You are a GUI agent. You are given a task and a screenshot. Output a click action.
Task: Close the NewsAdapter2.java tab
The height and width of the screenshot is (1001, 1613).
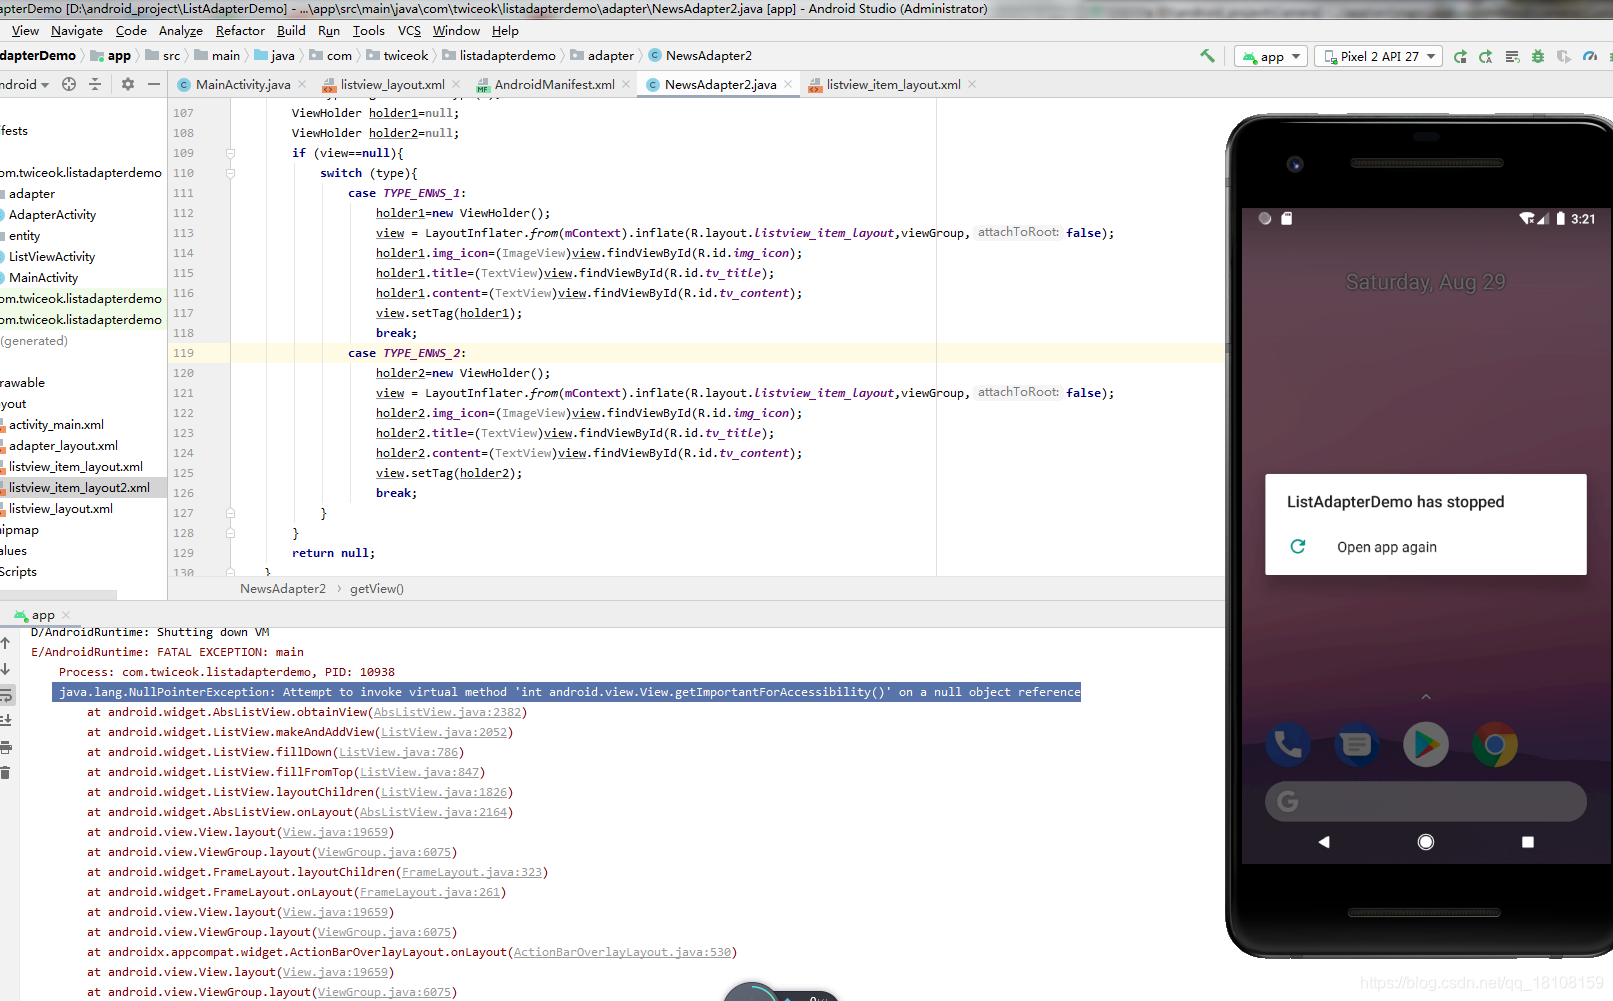788,84
